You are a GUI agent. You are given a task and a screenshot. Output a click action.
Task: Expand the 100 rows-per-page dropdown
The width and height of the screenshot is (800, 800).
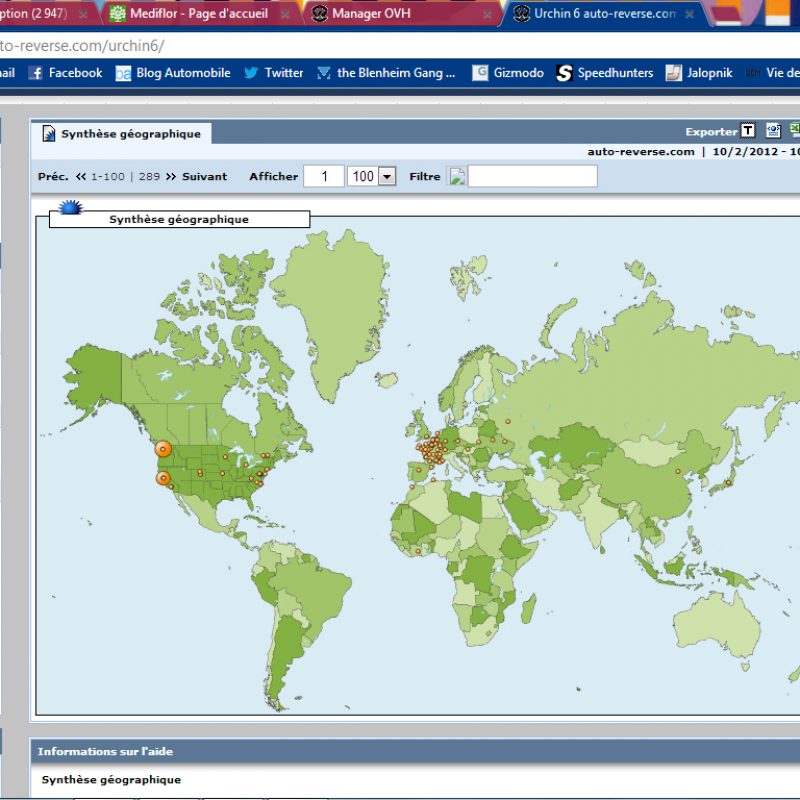pos(387,177)
